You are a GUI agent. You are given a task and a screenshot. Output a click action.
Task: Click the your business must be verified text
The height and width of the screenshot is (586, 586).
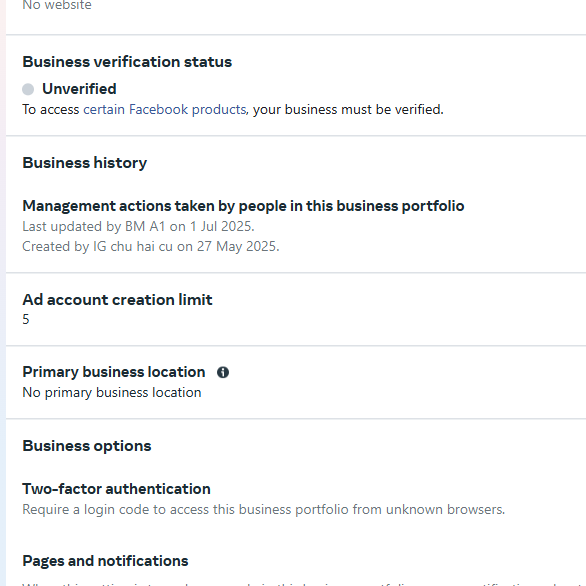click(348, 110)
